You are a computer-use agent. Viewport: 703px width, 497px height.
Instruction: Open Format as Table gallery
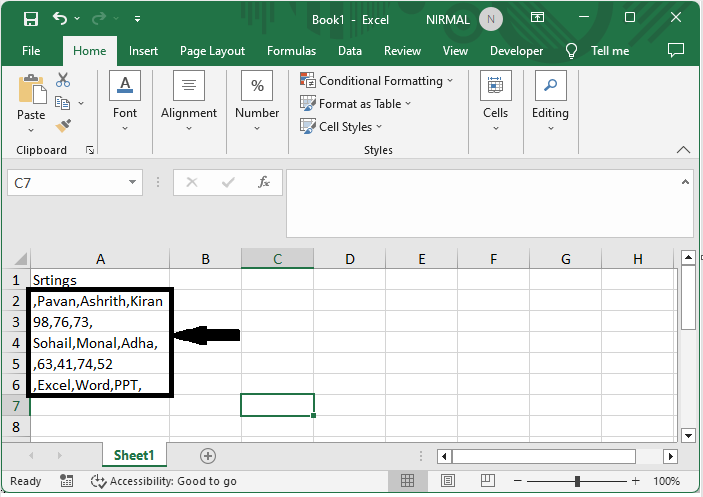coord(356,104)
